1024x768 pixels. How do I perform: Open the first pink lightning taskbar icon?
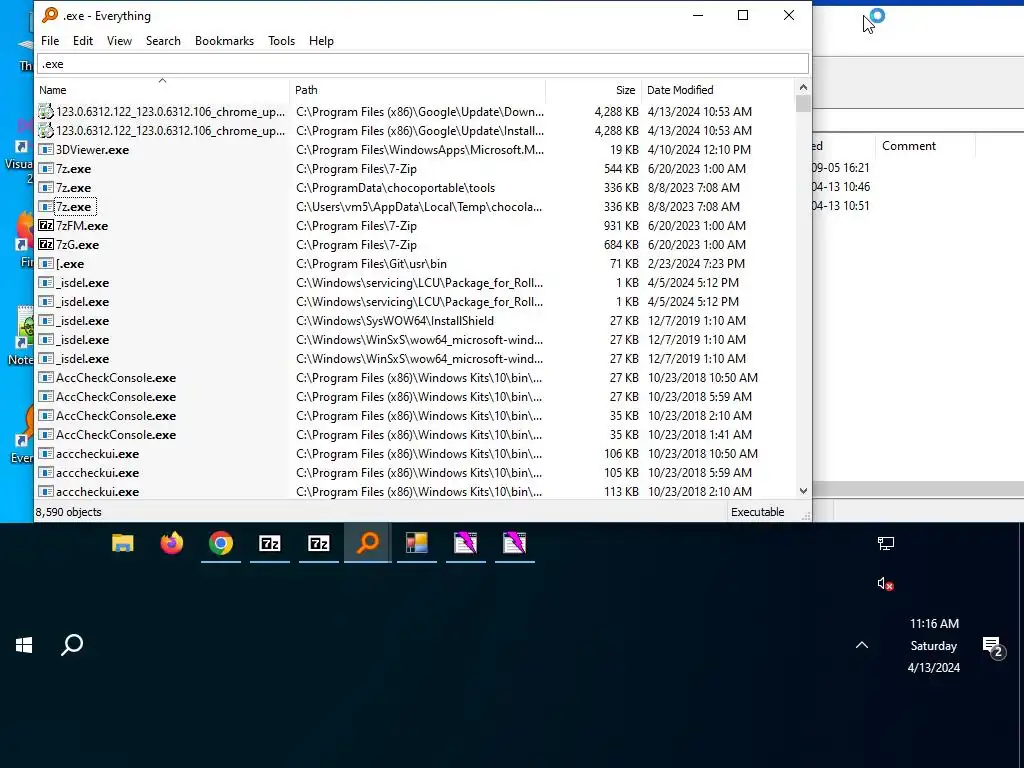pos(466,543)
